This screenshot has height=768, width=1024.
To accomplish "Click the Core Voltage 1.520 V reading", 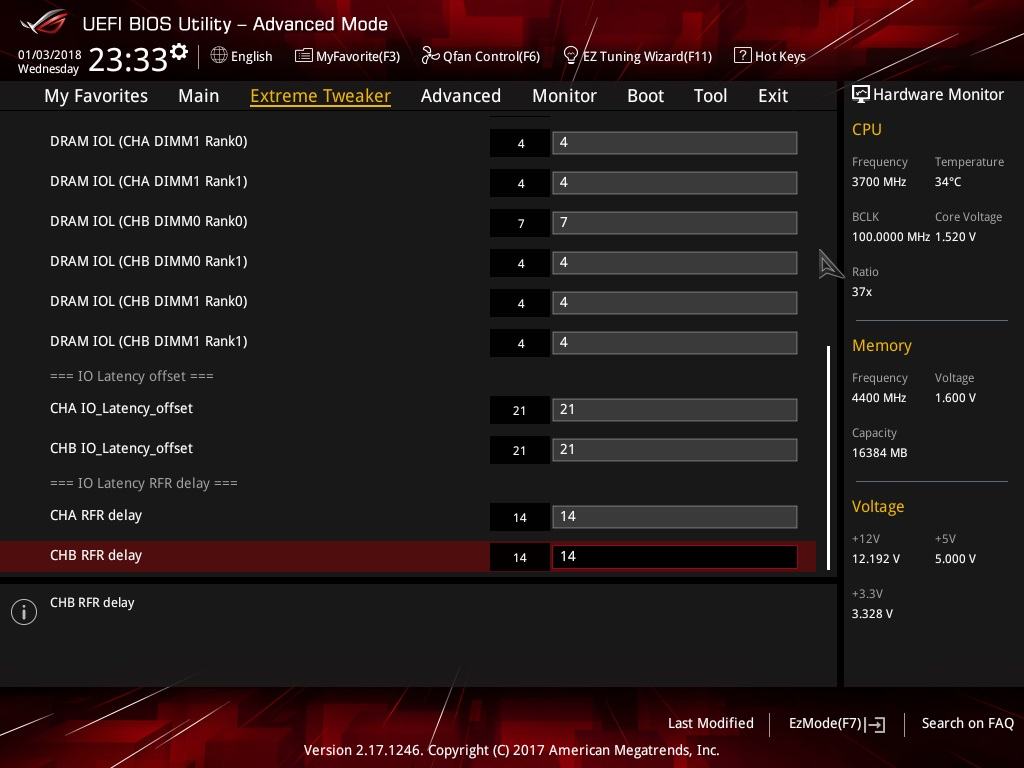I will click(x=955, y=236).
